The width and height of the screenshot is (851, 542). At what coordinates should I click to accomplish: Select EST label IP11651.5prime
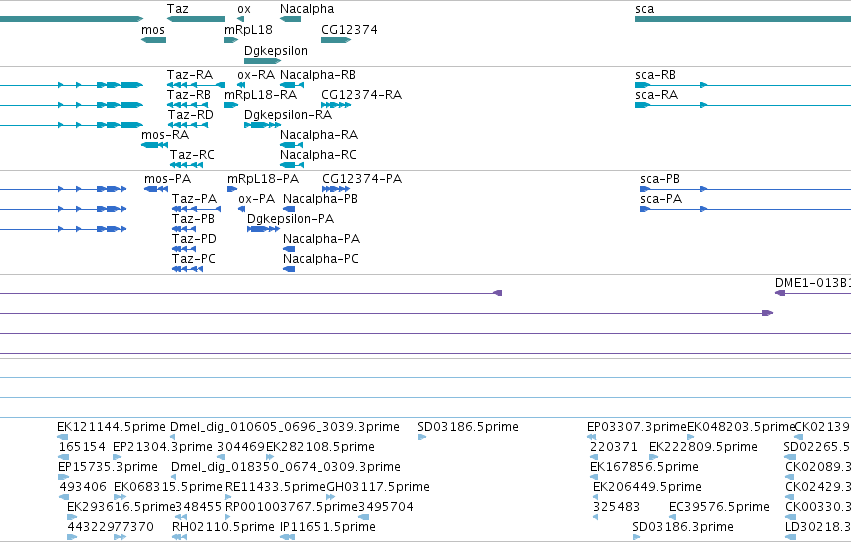328,527
